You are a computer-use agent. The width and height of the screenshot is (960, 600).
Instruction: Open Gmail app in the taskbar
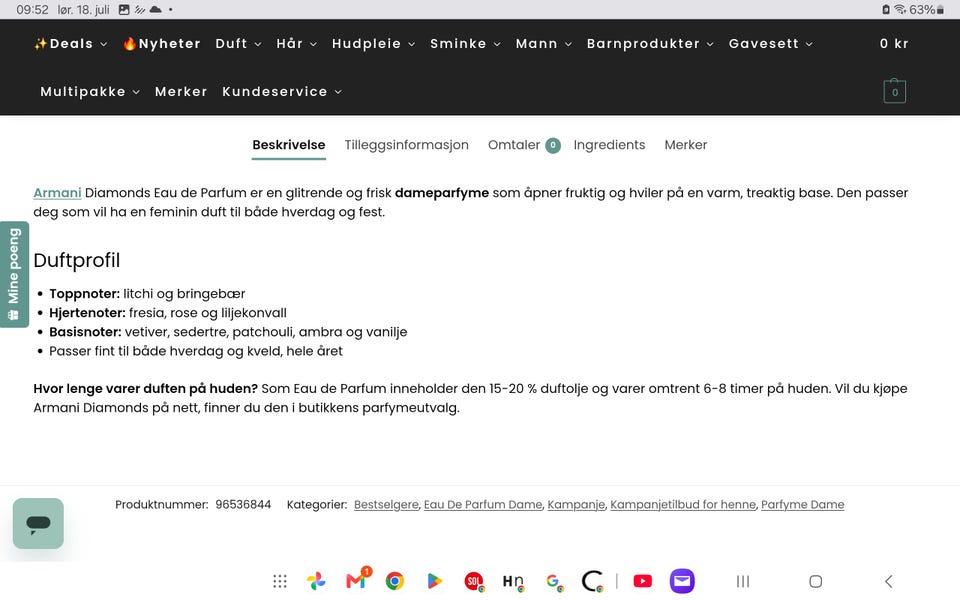(x=357, y=580)
